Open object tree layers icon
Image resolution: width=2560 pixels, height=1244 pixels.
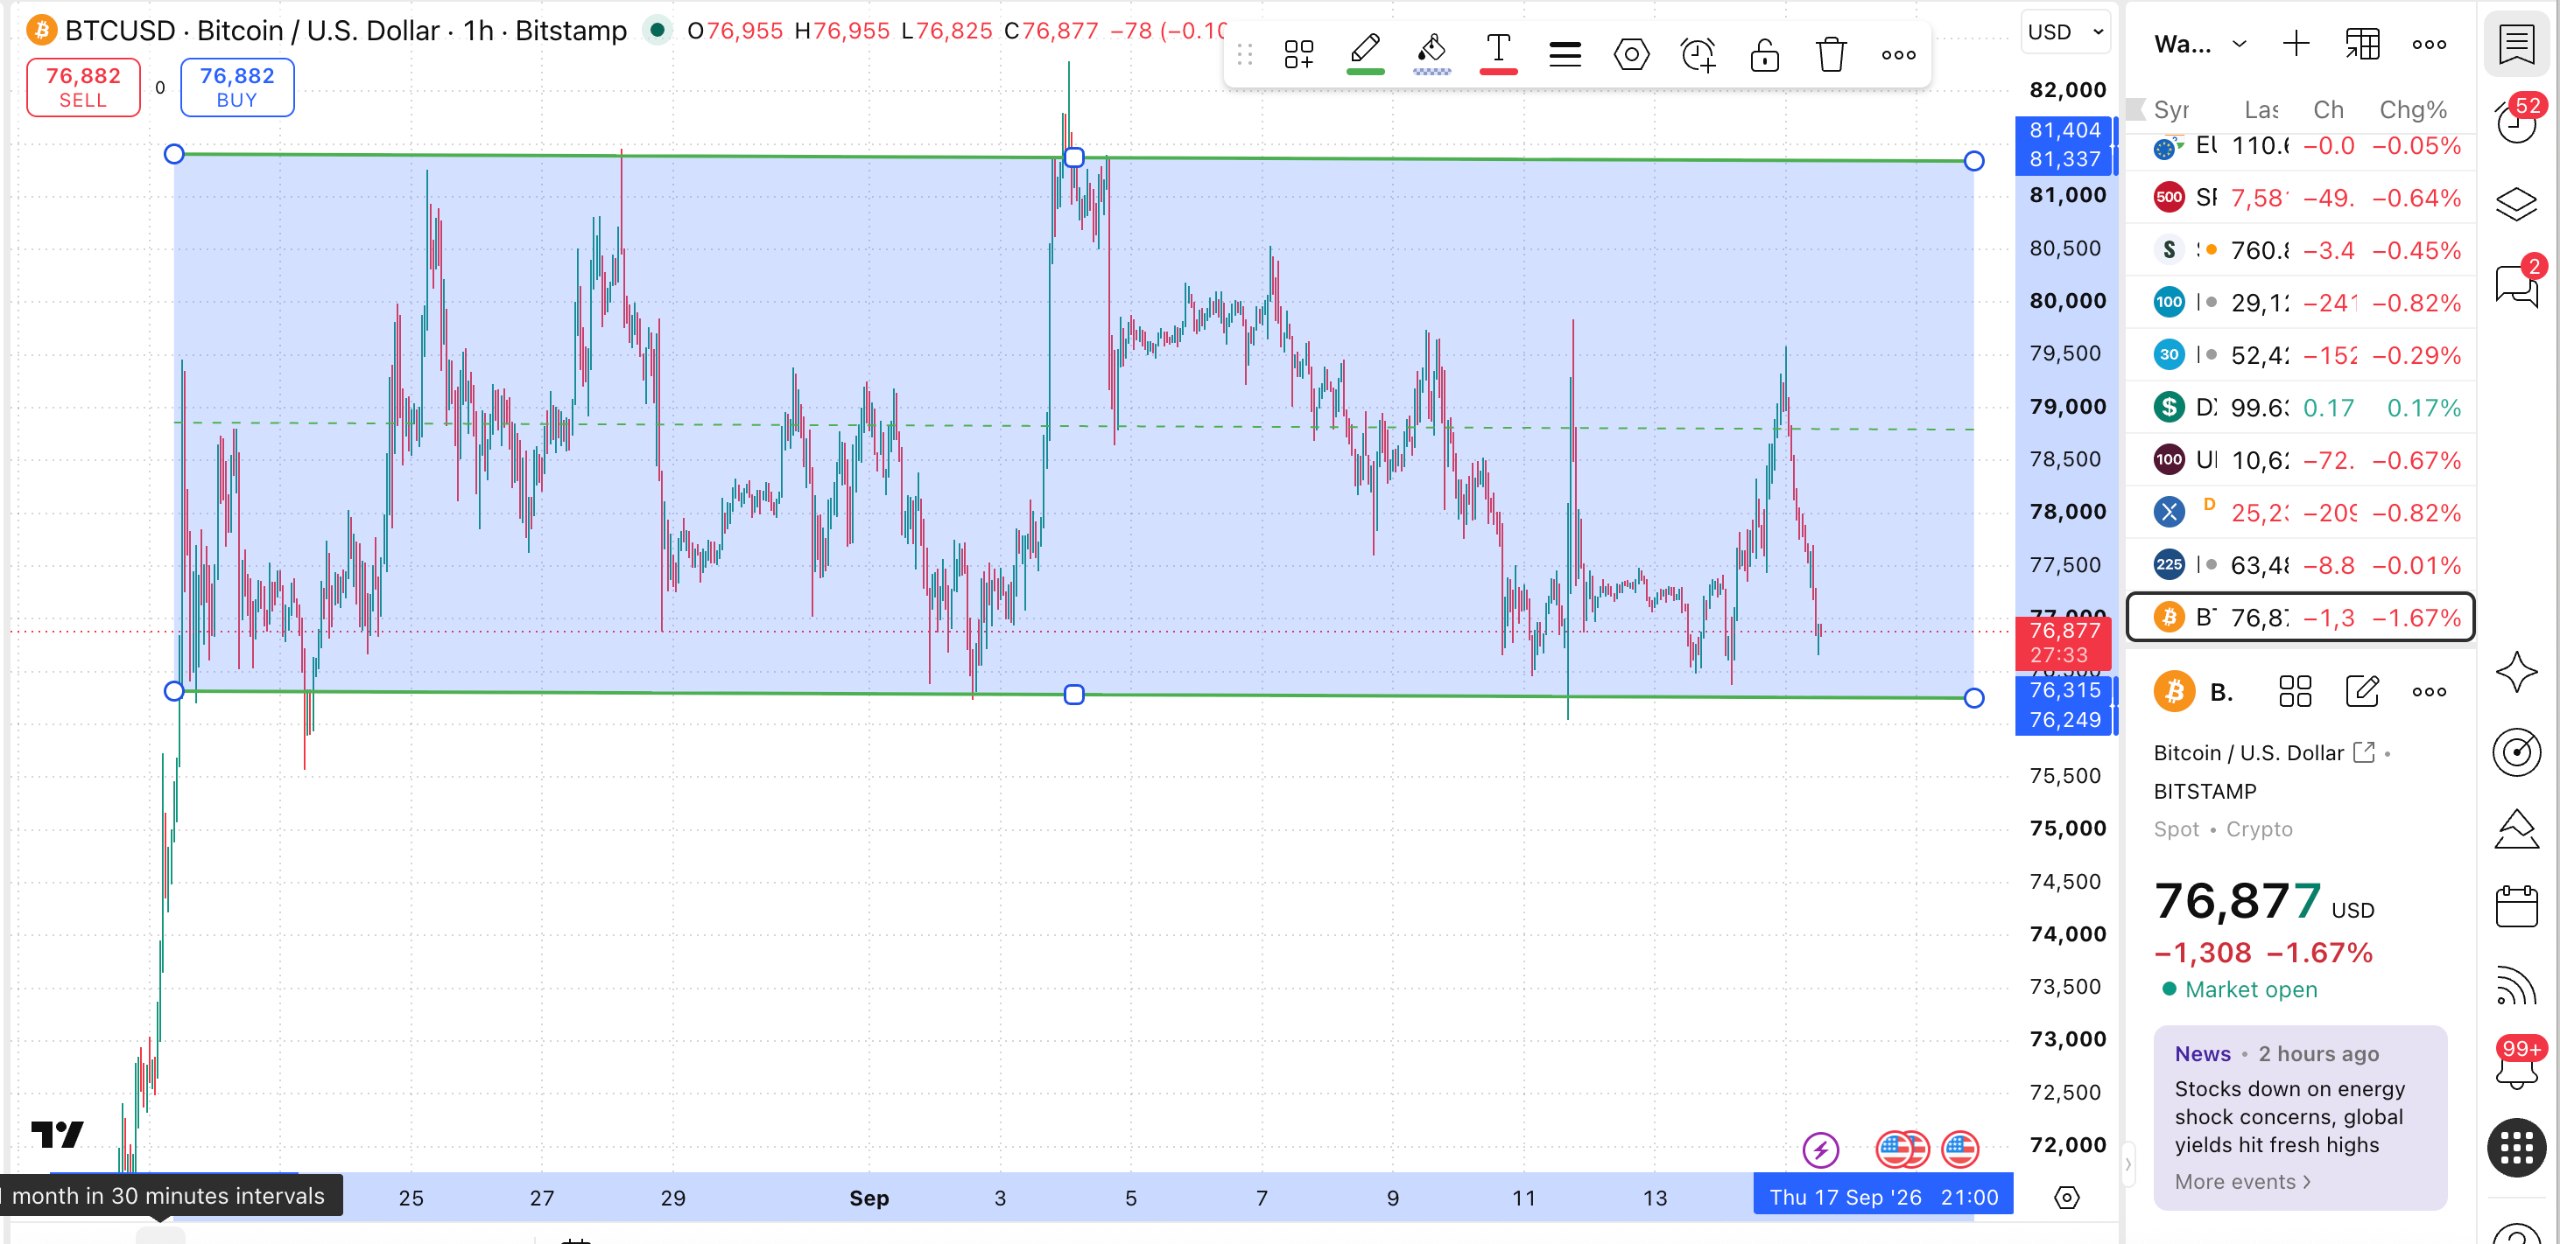(x=2516, y=204)
